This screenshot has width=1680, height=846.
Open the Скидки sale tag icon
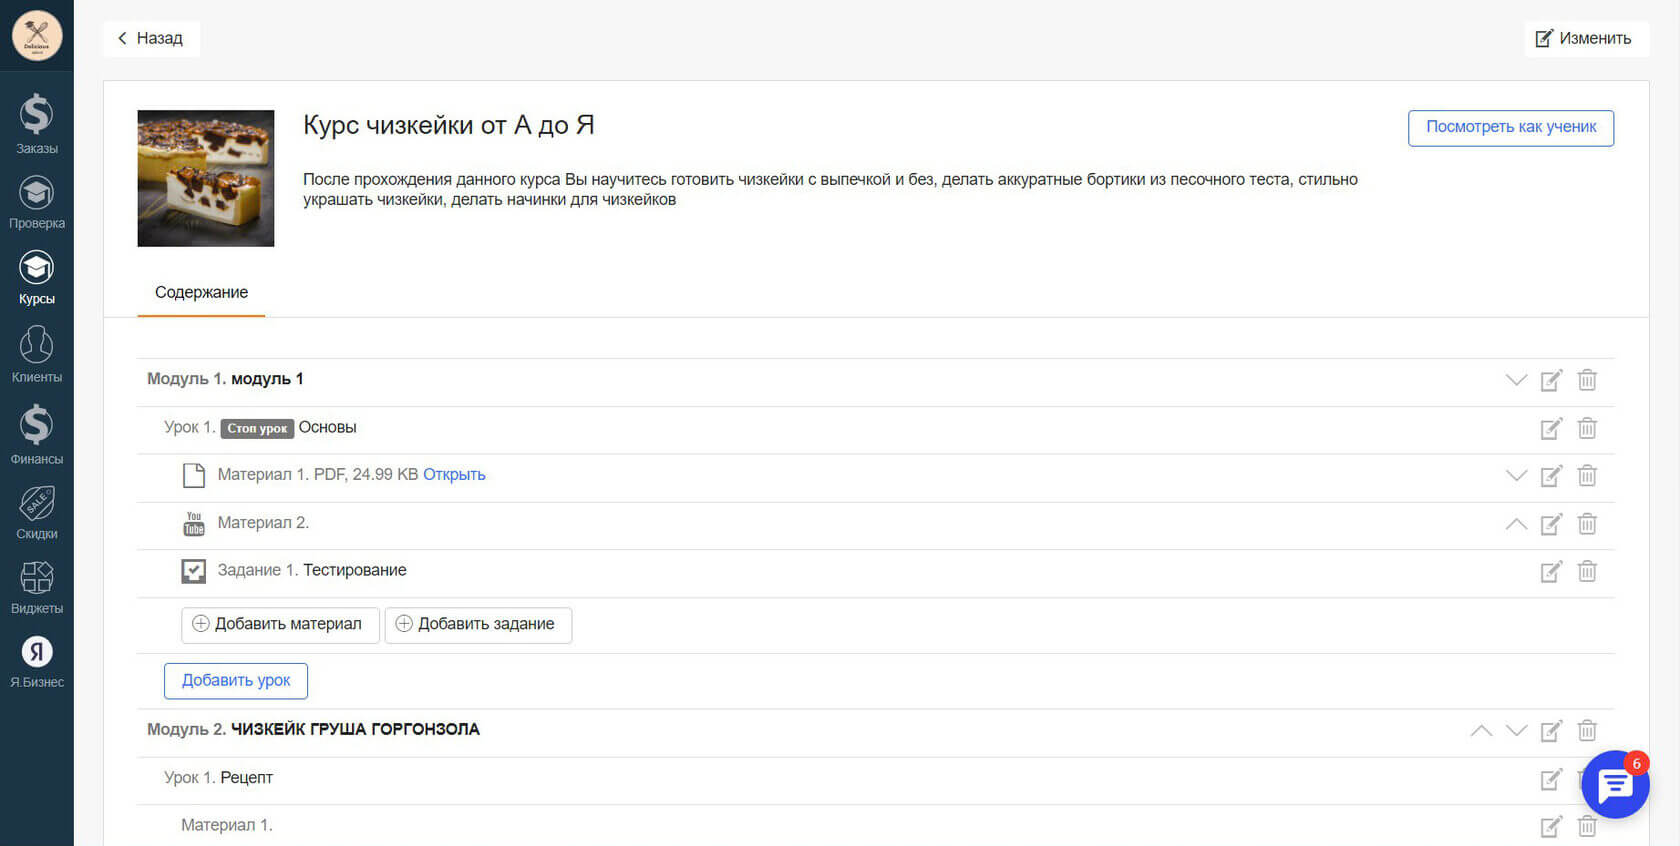click(x=36, y=512)
